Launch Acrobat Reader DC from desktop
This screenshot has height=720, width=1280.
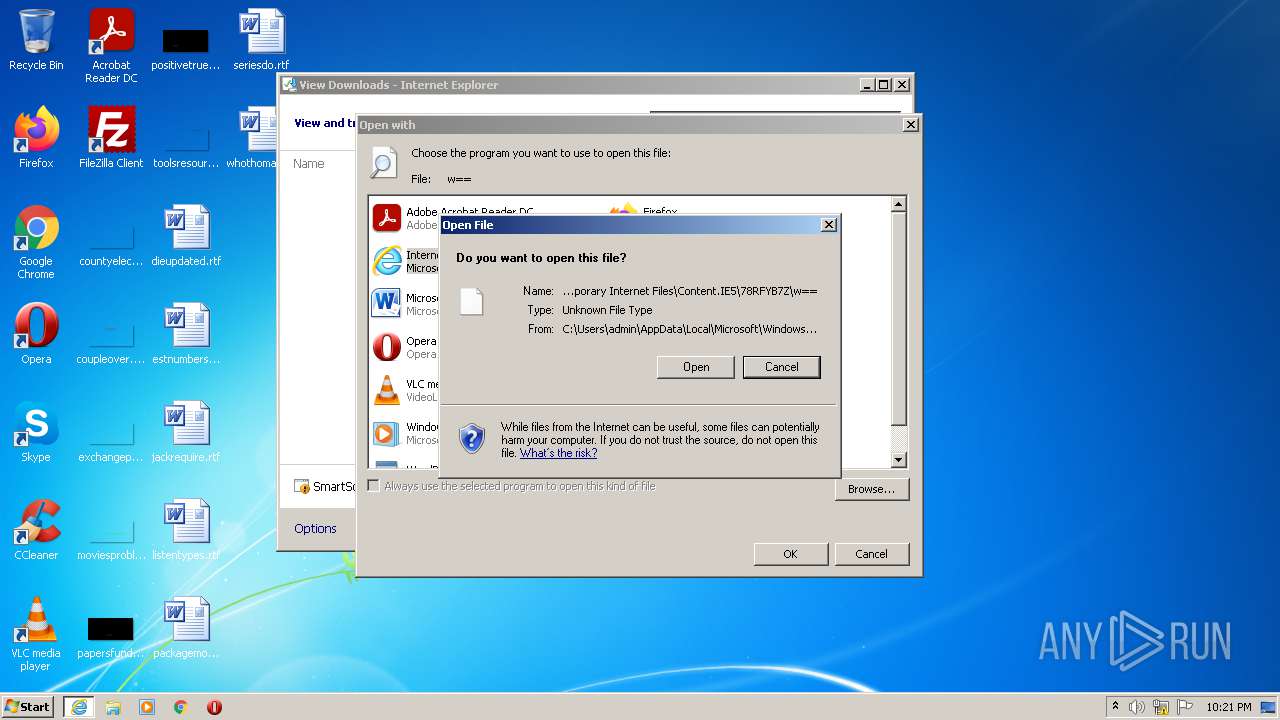tap(111, 46)
